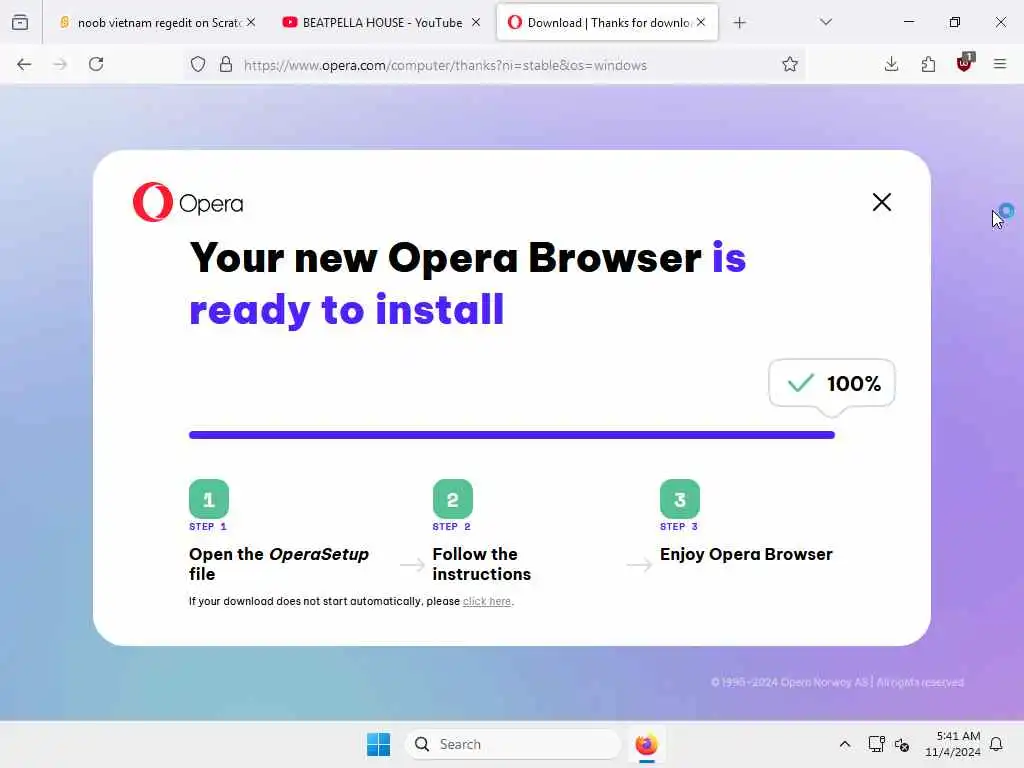Close the BEATPELLA HOUSE YouTube tab

pos(476,22)
